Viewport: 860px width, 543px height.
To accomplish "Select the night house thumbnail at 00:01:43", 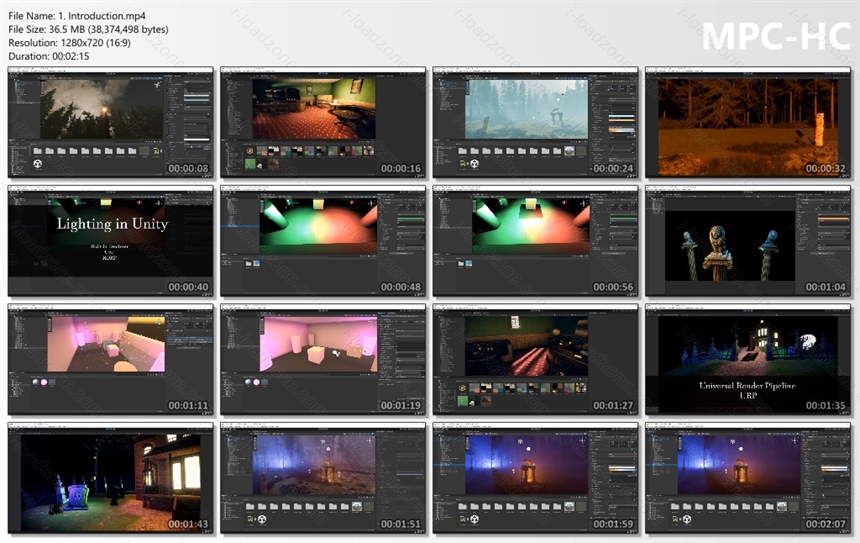I will (110, 478).
